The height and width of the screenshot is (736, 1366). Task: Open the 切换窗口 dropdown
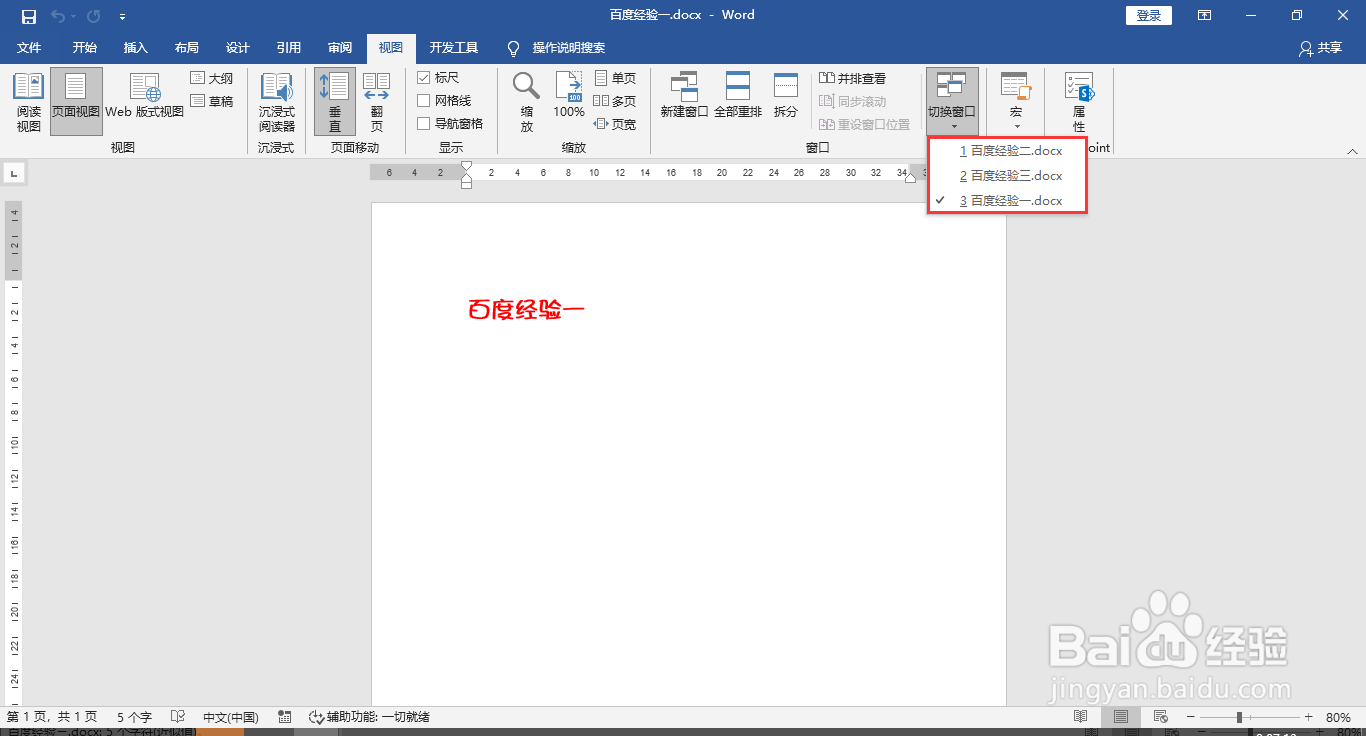(951, 99)
